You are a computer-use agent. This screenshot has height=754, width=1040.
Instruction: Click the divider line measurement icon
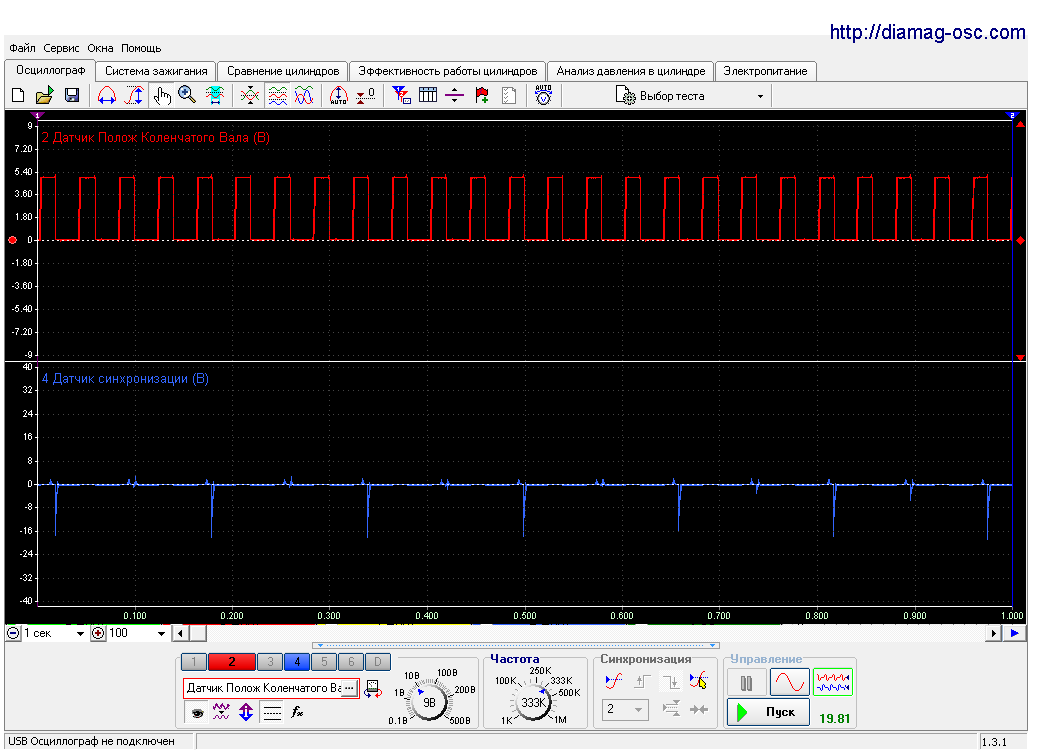tap(454, 96)
